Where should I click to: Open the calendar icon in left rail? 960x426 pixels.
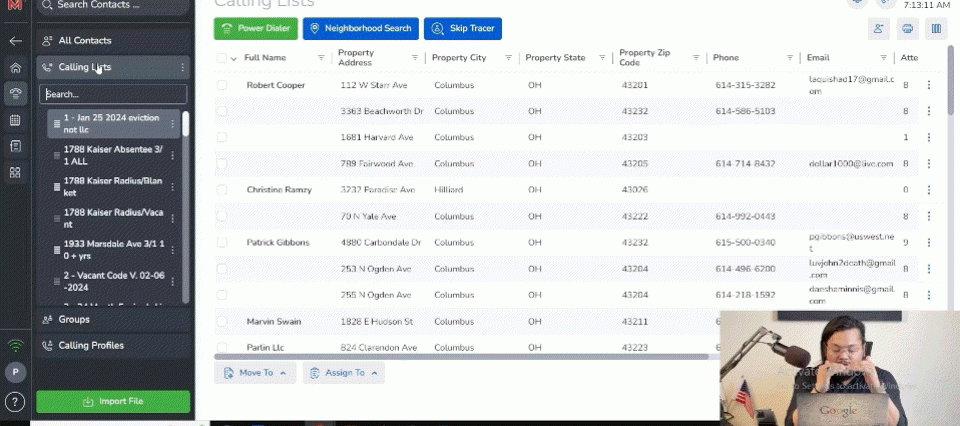pyautogui.click(x=15, y=120)
